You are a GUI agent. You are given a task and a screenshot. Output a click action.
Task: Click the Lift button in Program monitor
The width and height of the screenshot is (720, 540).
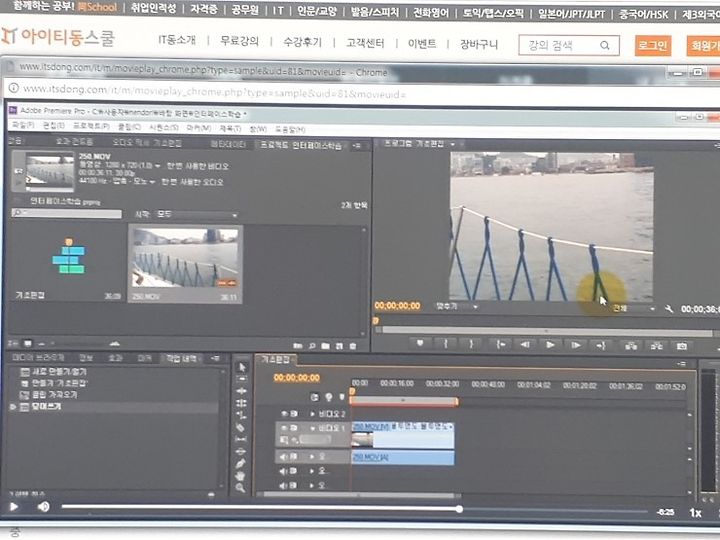click(x=631, y=346)
